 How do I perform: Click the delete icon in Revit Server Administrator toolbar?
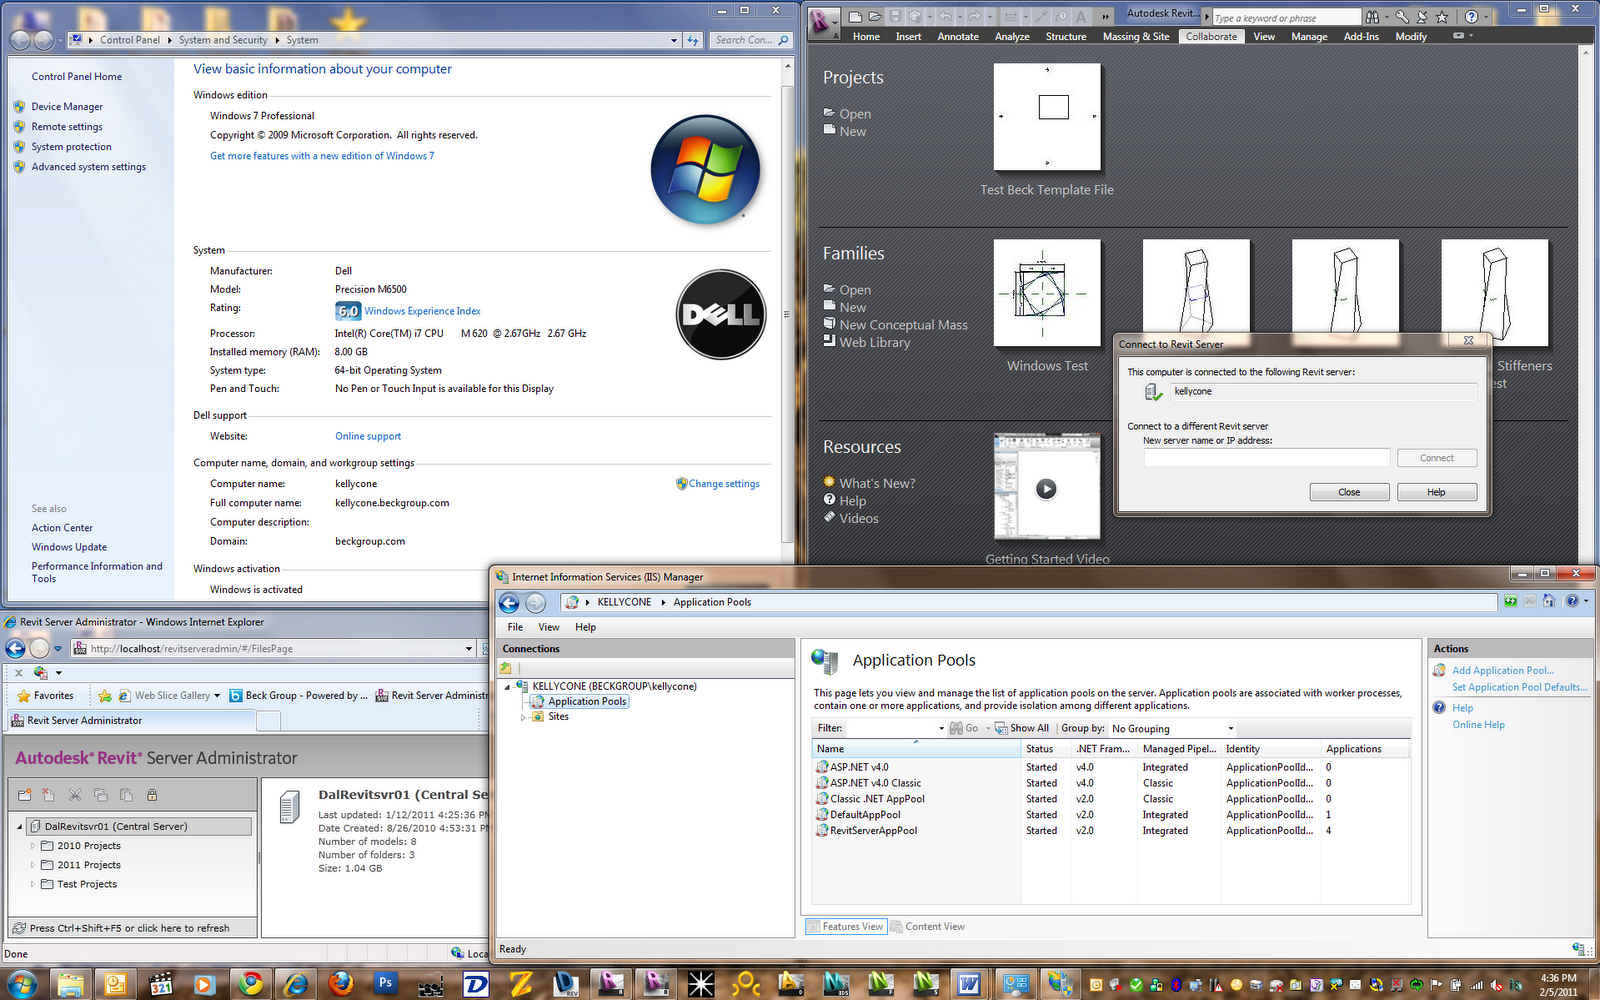pyautogui.click(x=49, y=795)
